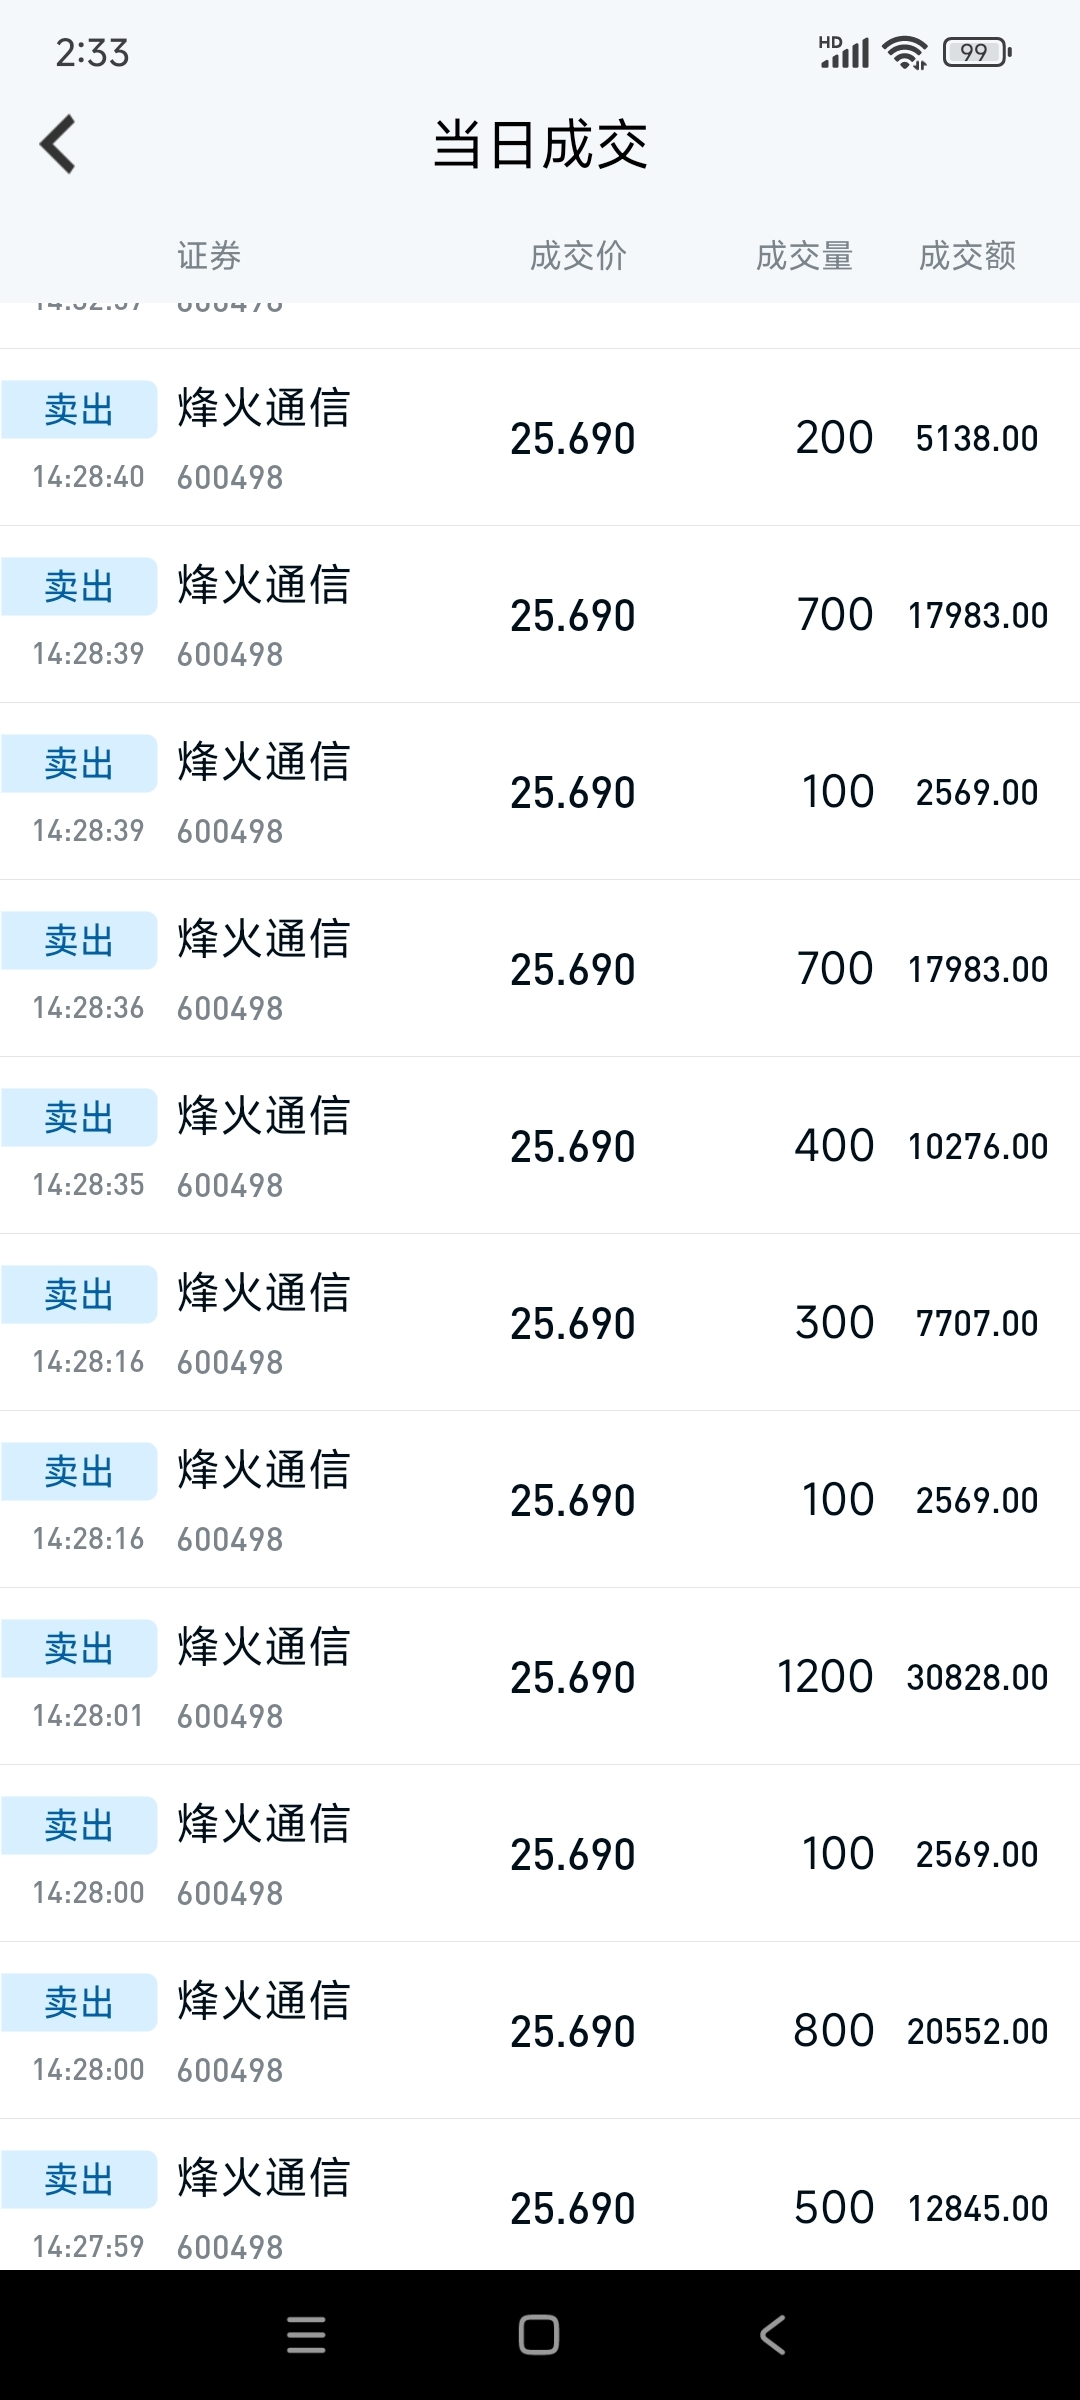This screenshot has height=2400, width=1080.
Task: Tap 卖出 tag on the 14:27:59 trade
Action: tap(79, 2179)
